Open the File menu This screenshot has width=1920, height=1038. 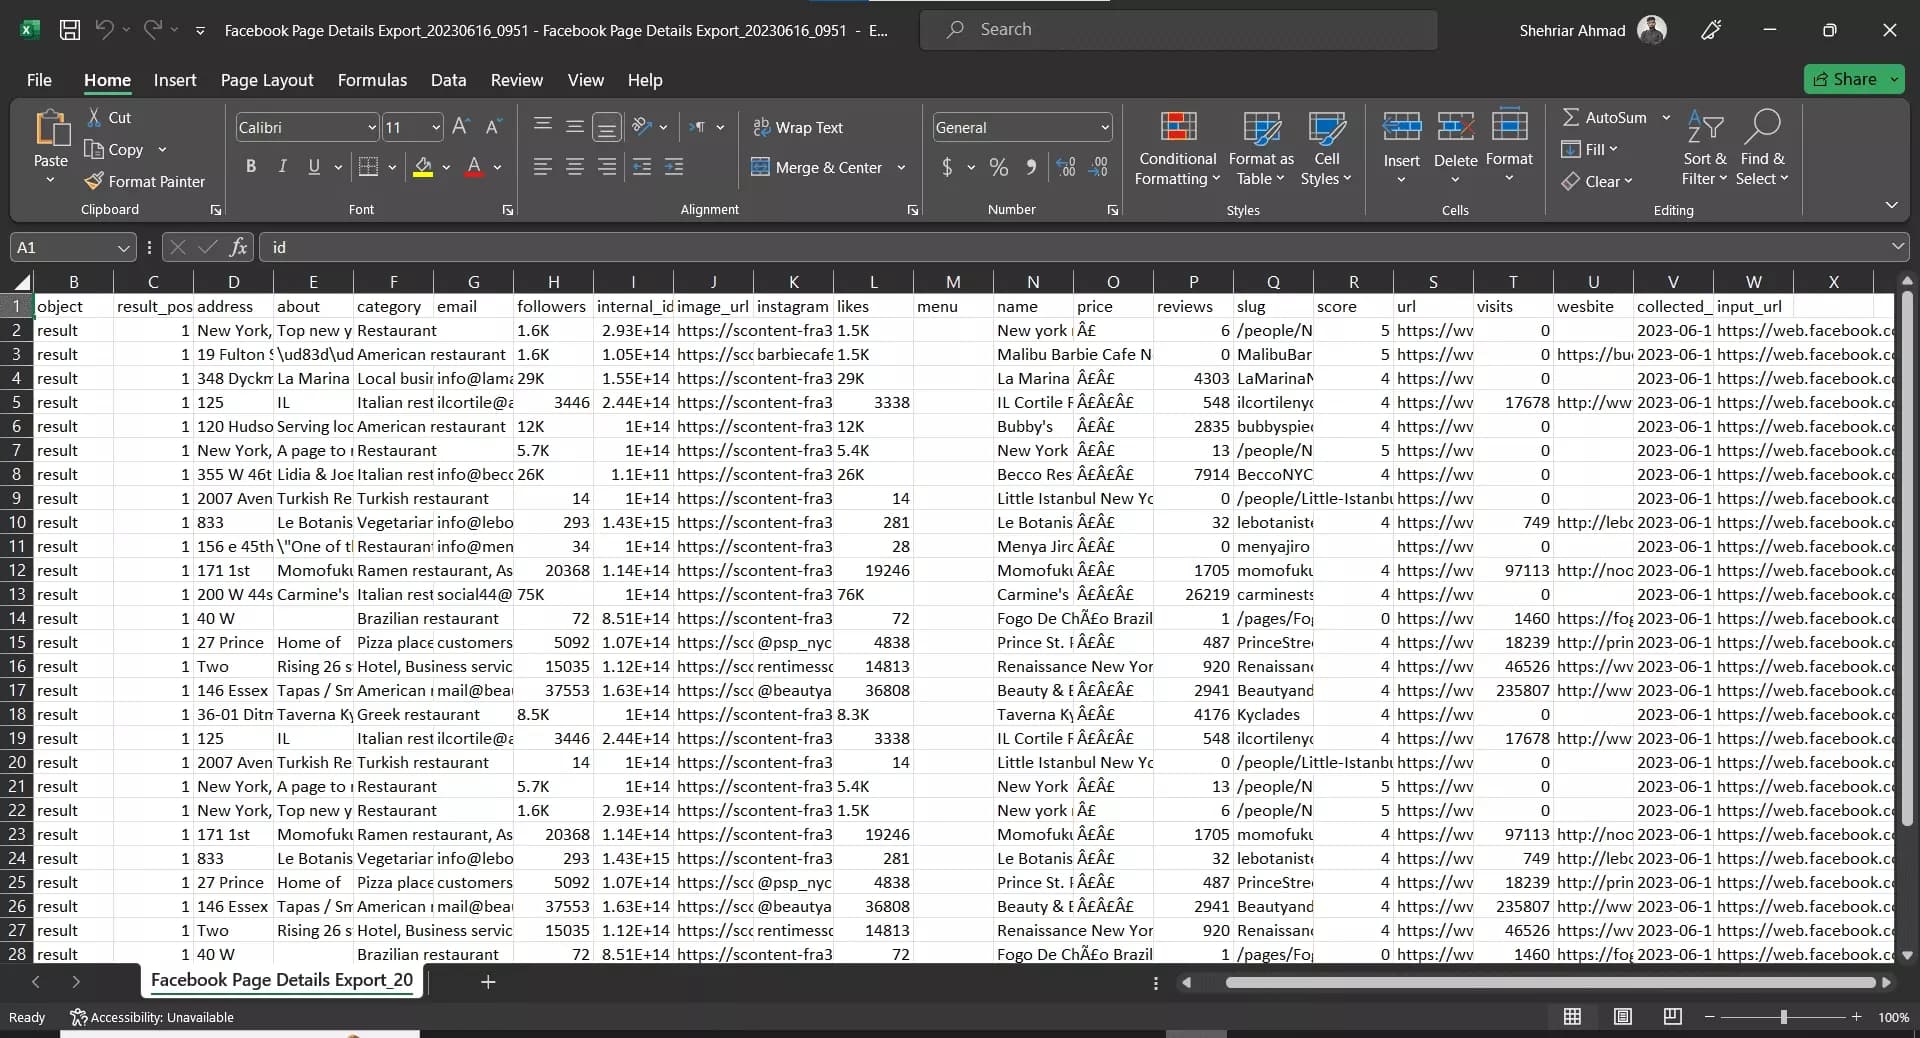pyautogui.click(x=39, y=80)
